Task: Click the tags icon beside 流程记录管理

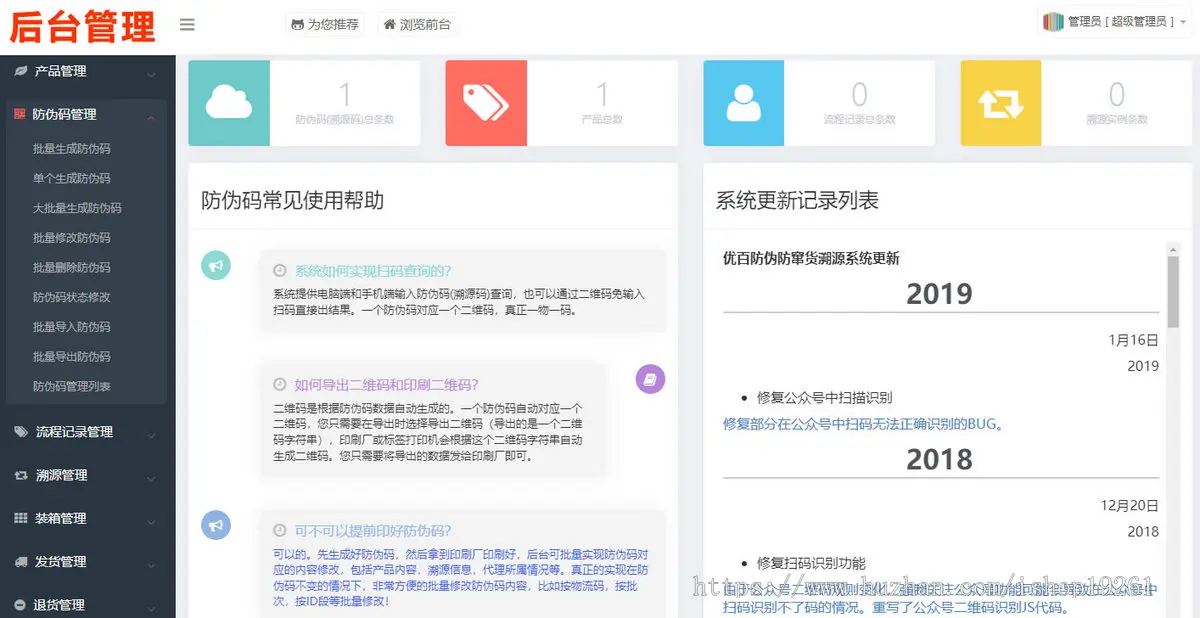Action: (21, 432)
